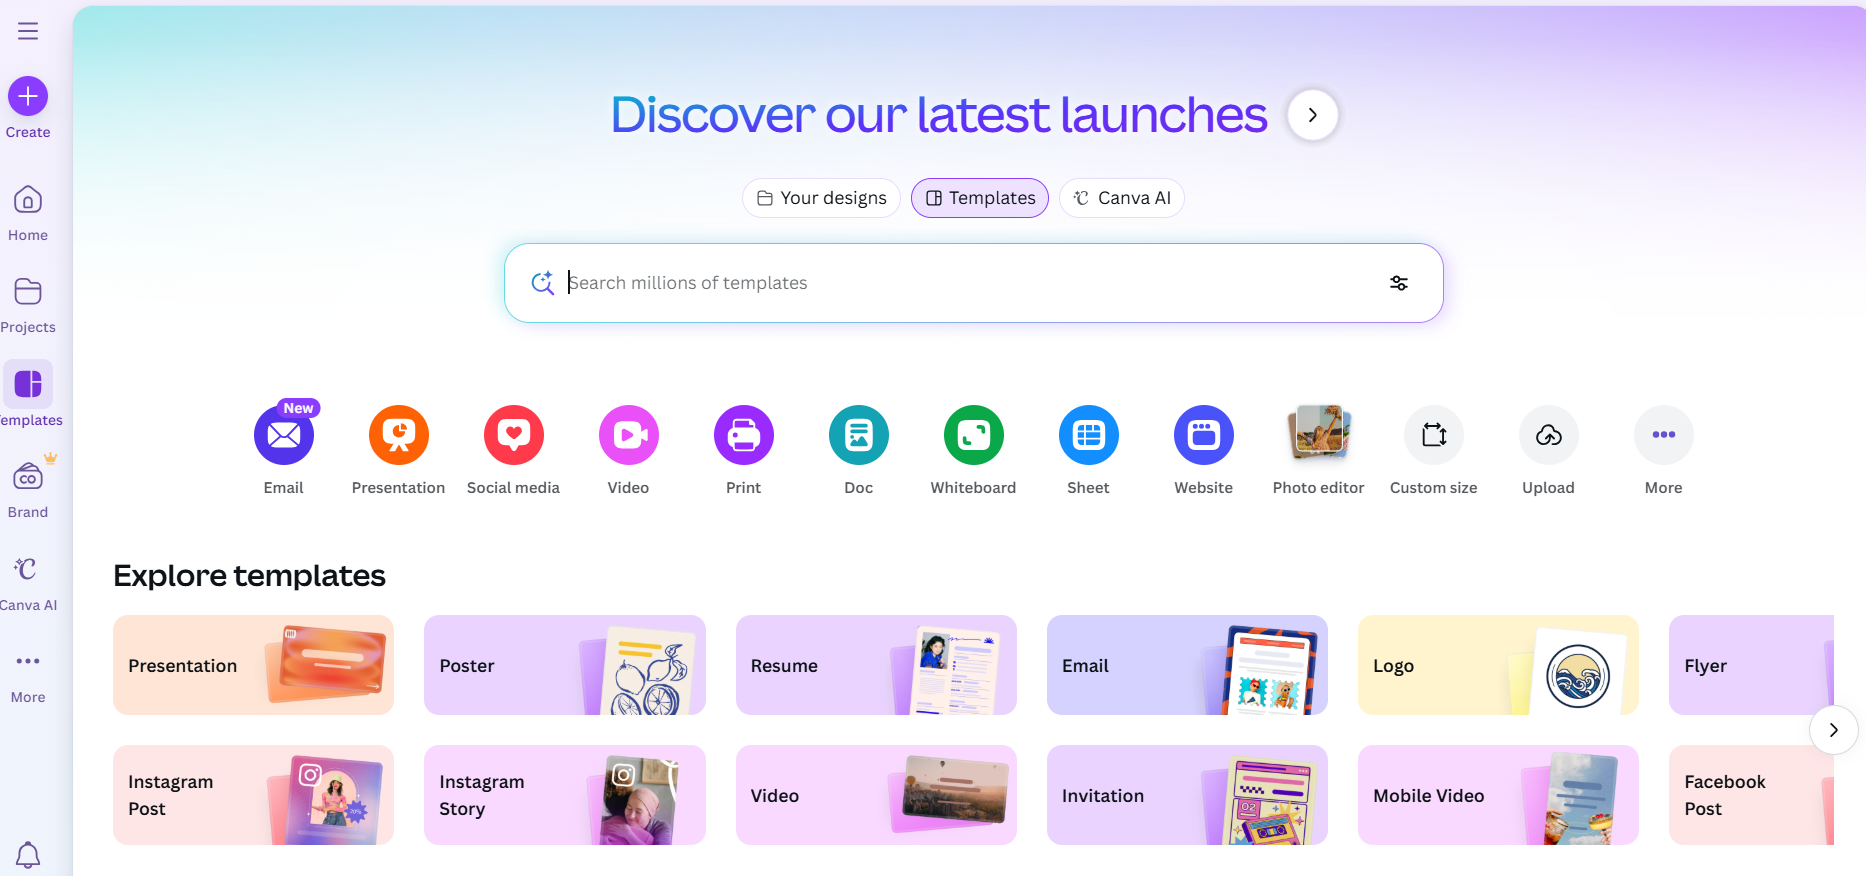Viewport: 1866px width, 876px height.
Task: Choose the Sheet design icon
Action: click(x=1089, y=435)
